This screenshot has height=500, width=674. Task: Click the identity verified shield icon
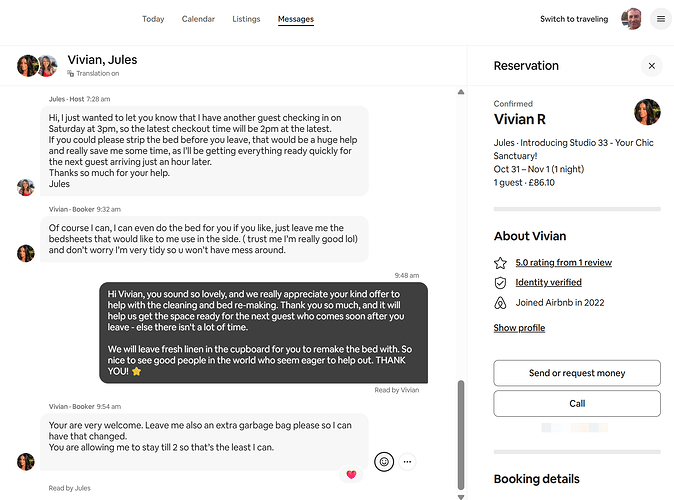(x=500, y=283)
